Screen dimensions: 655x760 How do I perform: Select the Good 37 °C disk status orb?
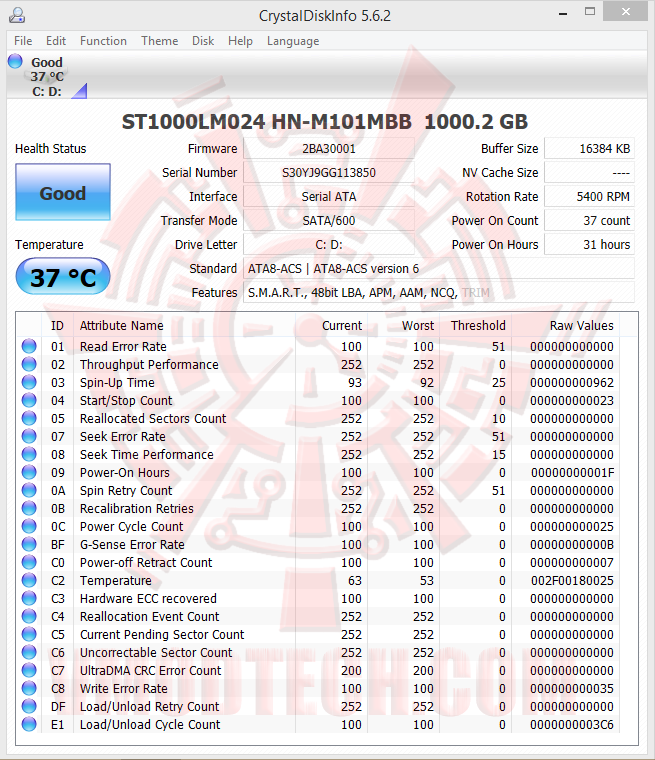(15, 61)
